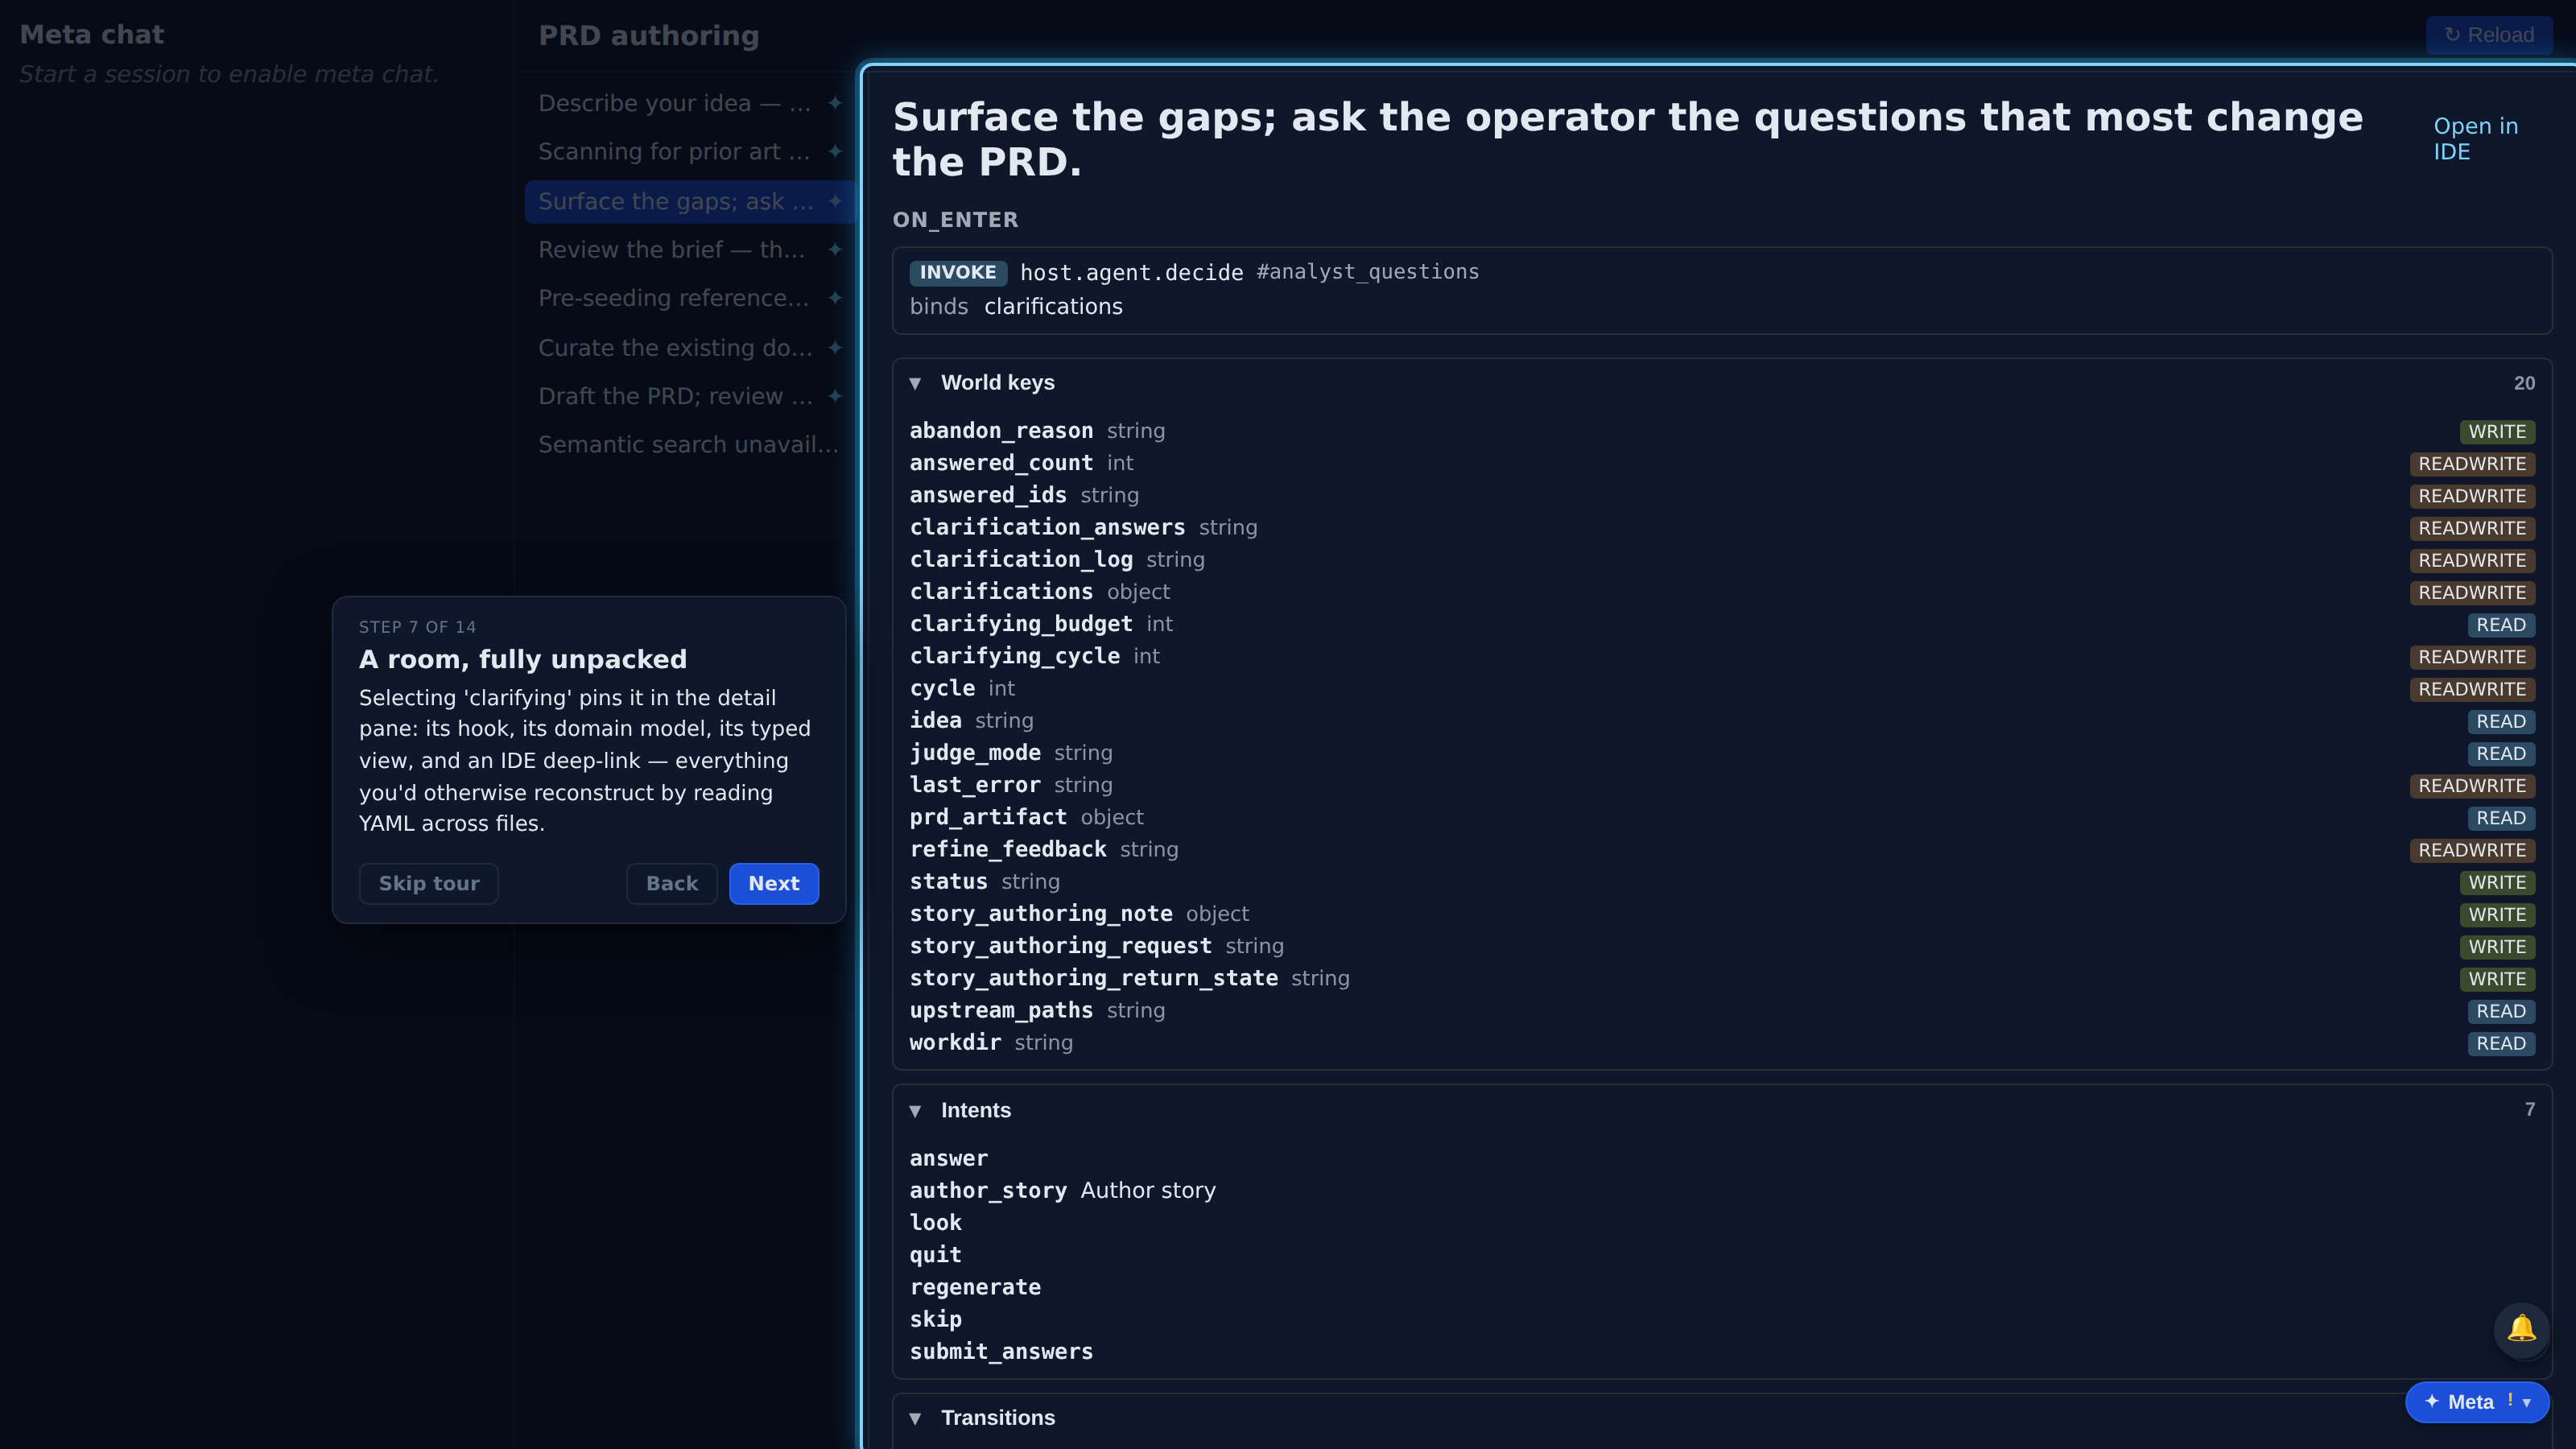Click the 'prd_artifact' world key
Image resolution: width=2576 pixels, height=1449 pixels.
988,817
